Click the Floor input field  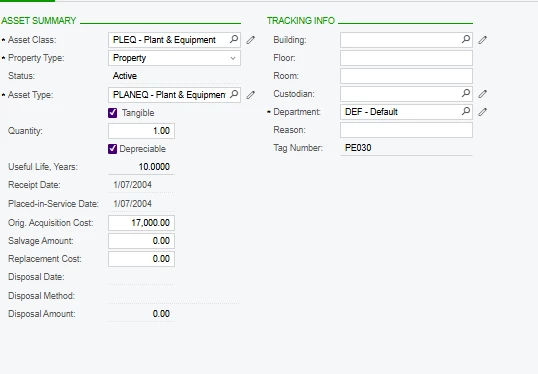(x=406, y=58)
